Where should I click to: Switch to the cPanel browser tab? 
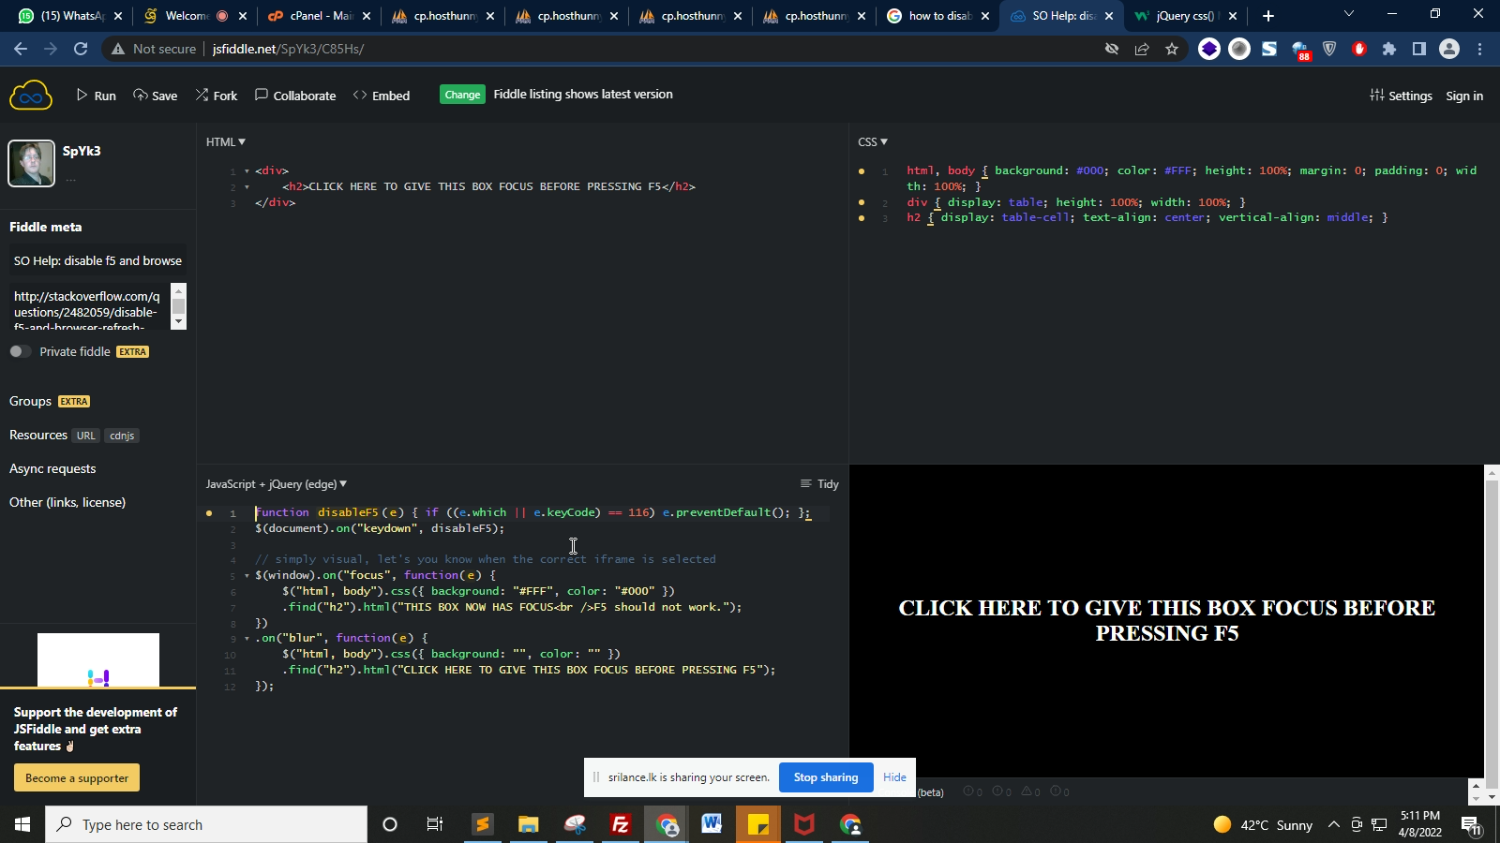coord(318,16)
